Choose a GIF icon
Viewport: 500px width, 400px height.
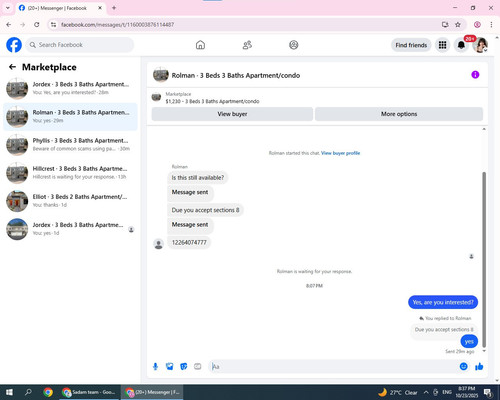(x=198, y=367)
